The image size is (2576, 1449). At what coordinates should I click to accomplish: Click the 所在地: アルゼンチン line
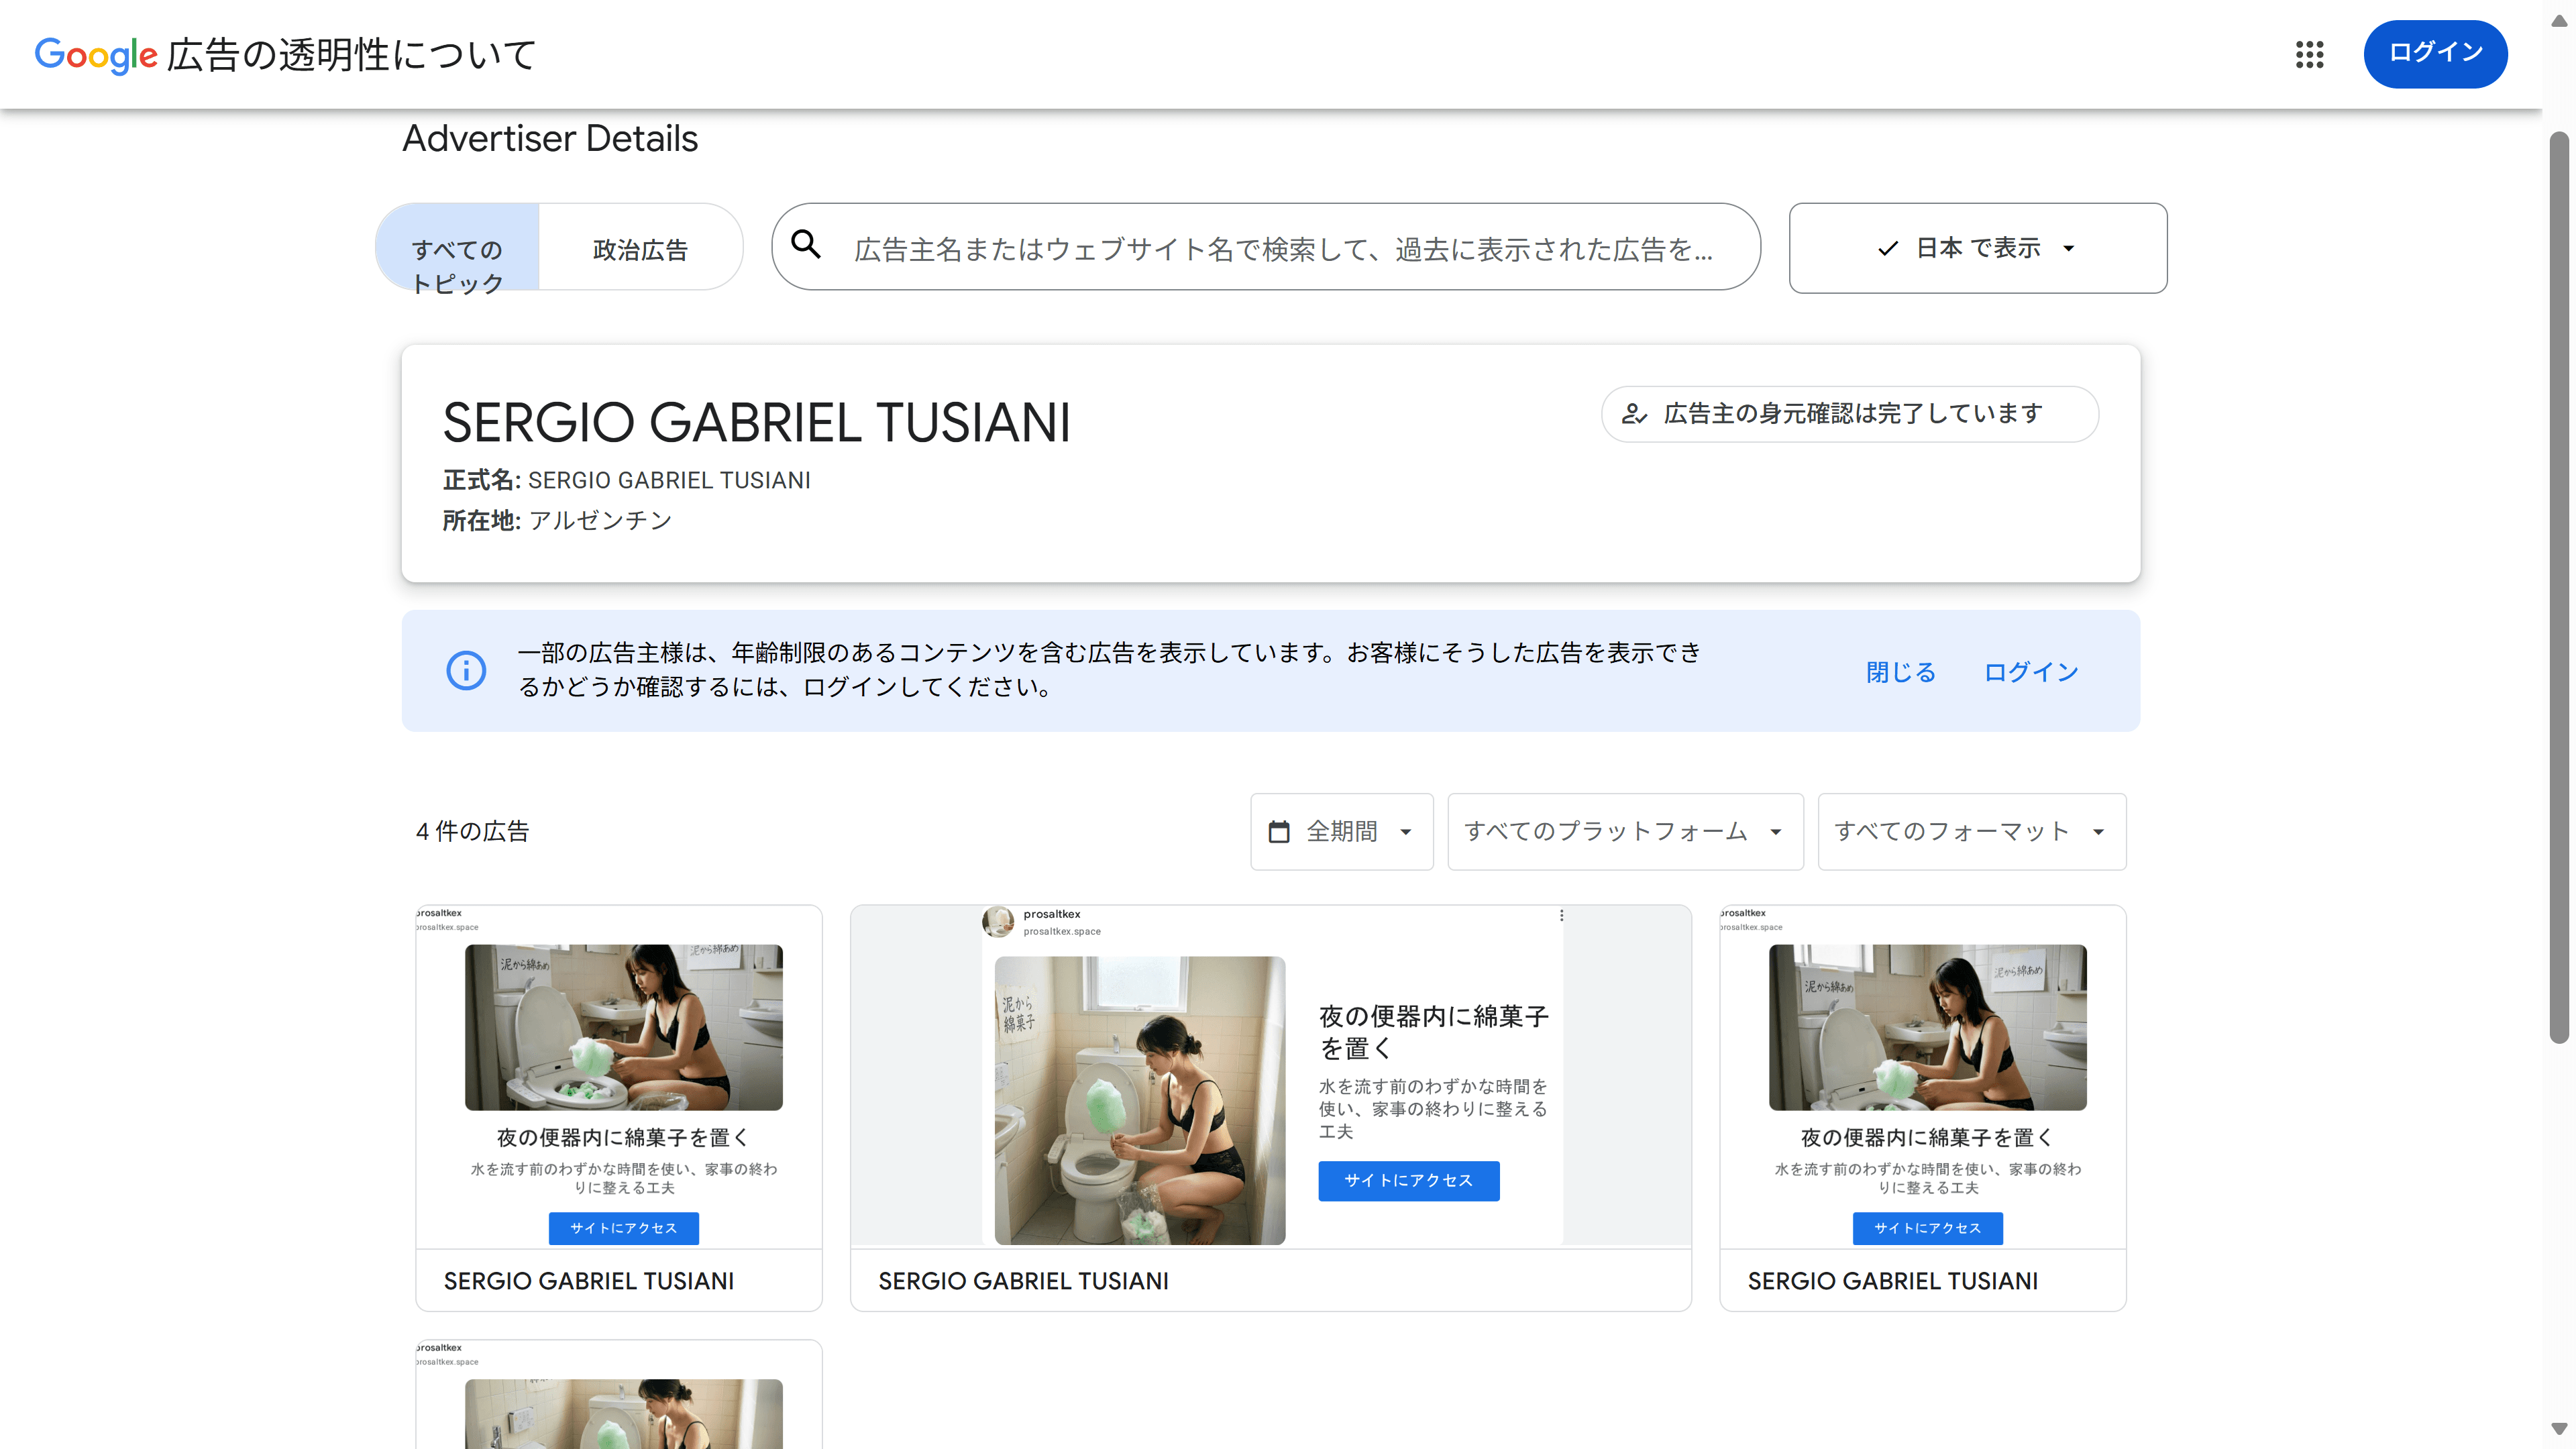557,521
